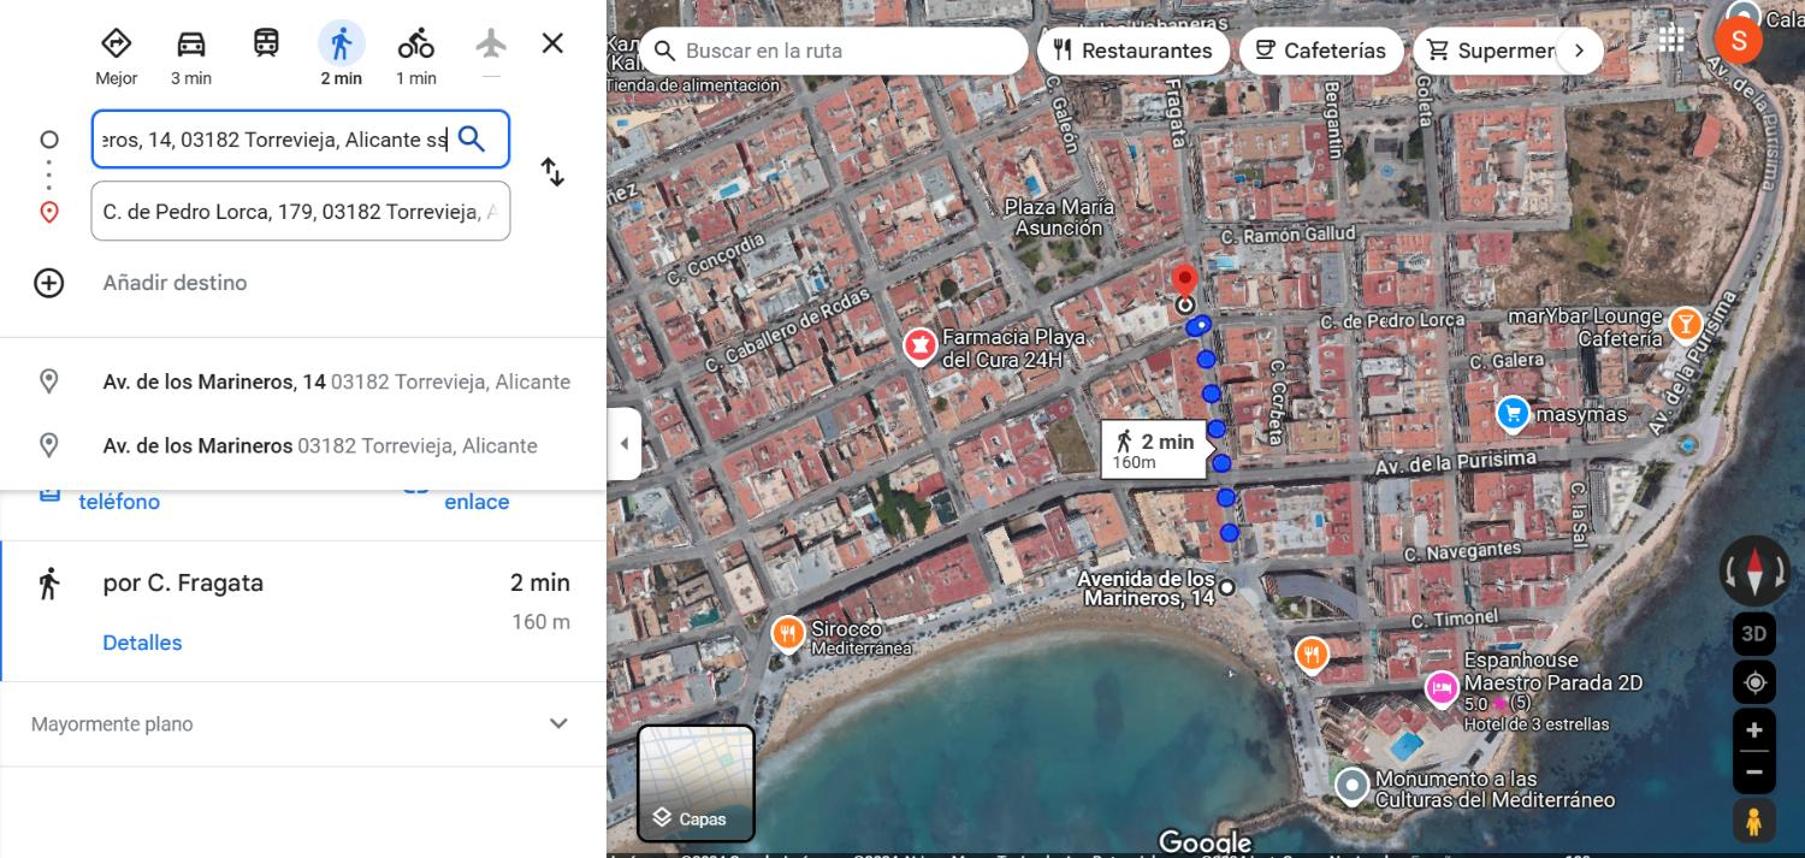Pick suggestion Av. de los Marineros Torrevieja
This screenshot has height=858, width=1805.
click(x=303, y=446)
